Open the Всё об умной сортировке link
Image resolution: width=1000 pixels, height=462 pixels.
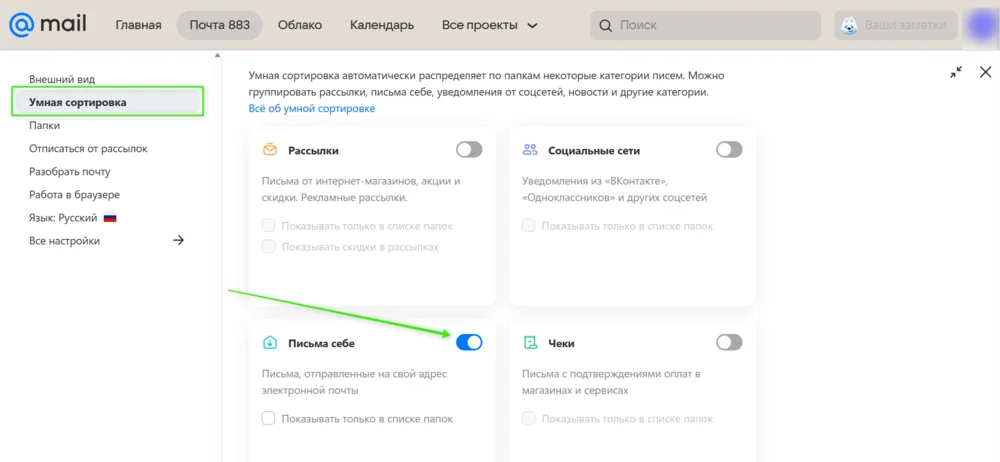click(x=312, y=108)
